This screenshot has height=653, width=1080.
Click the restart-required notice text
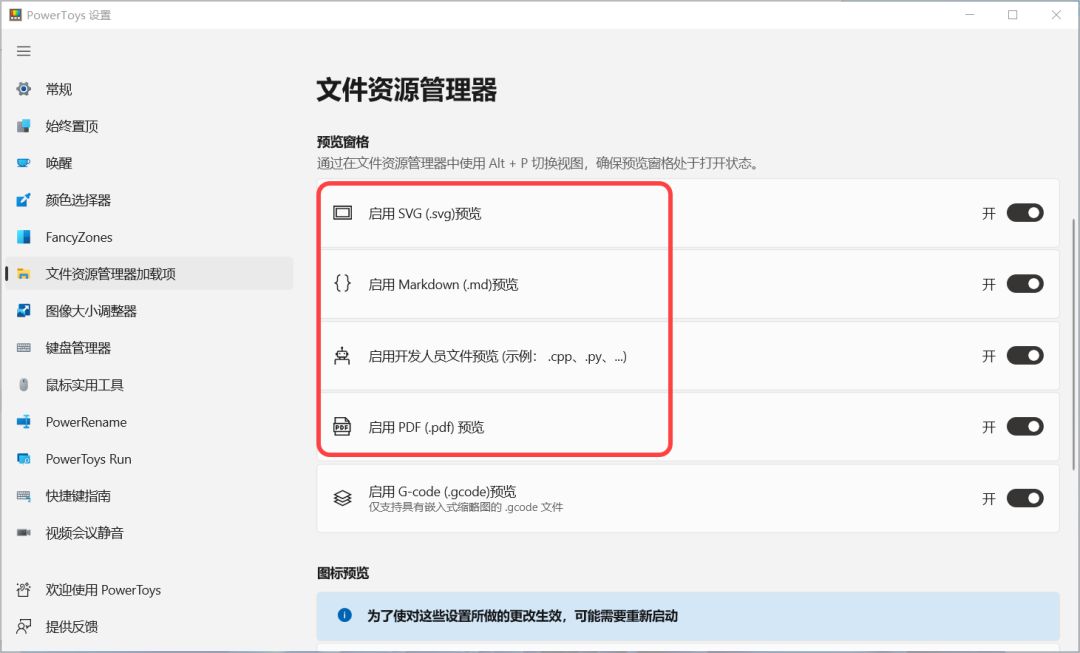[x=522, y=616]
